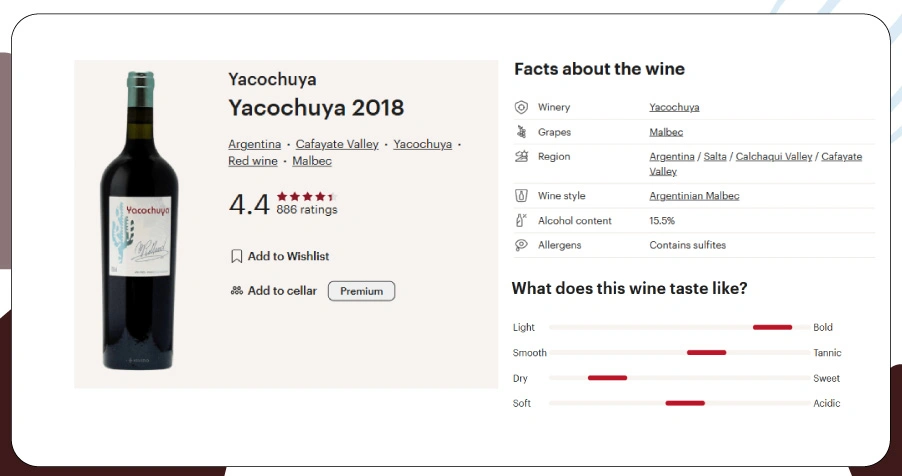
Task: Click the Cafayate Valley breadcrumb link
Action: coord(337,144)
